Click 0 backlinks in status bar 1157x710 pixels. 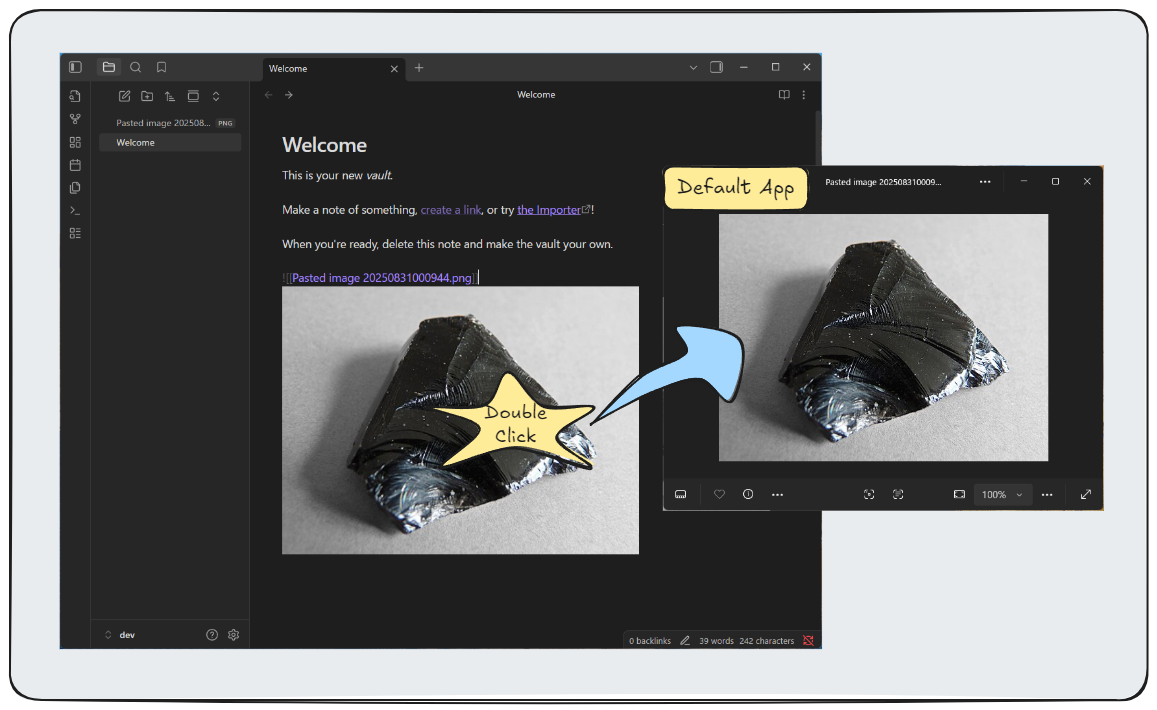pyautogui.click(x=650, y=641)
